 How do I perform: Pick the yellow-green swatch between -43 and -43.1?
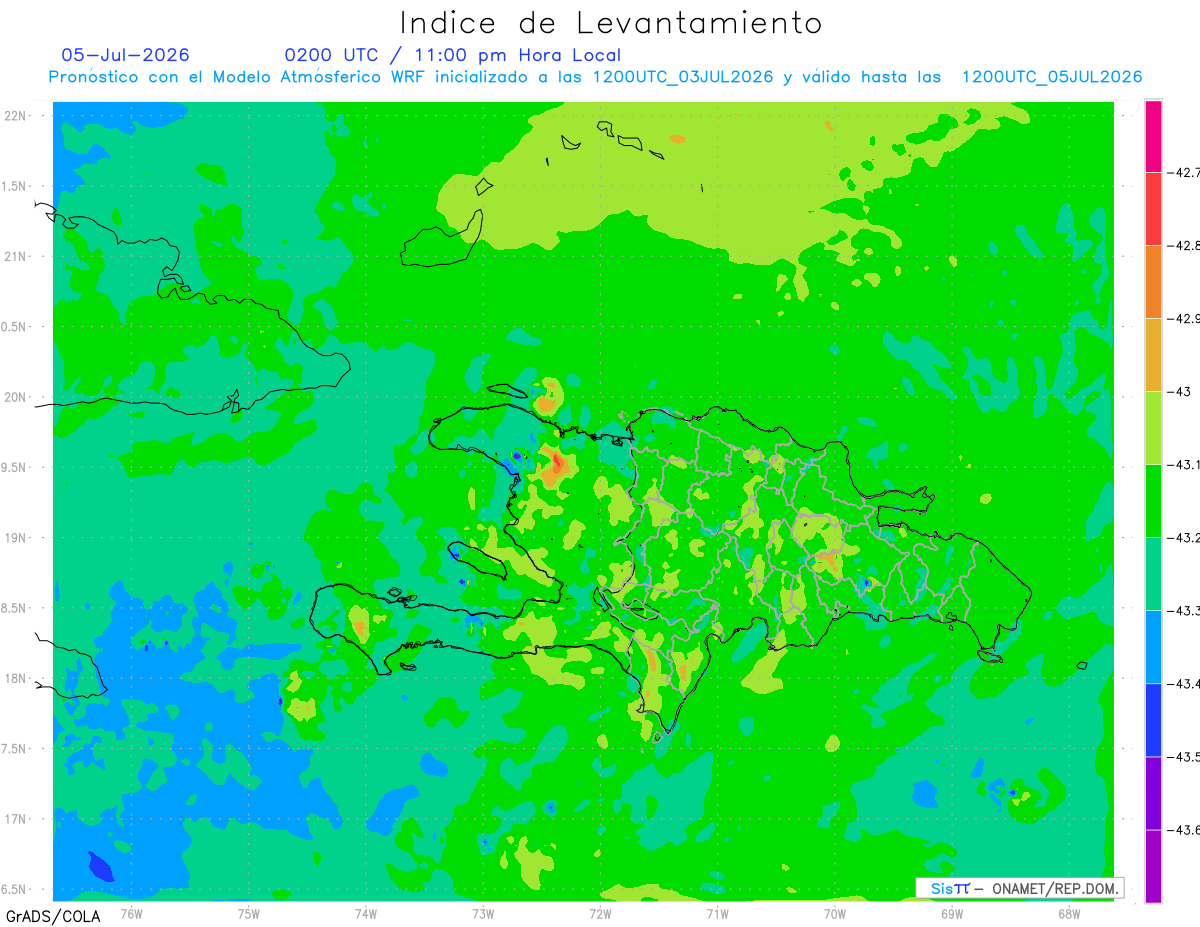pyautogui.click(x=1153, y=428)
